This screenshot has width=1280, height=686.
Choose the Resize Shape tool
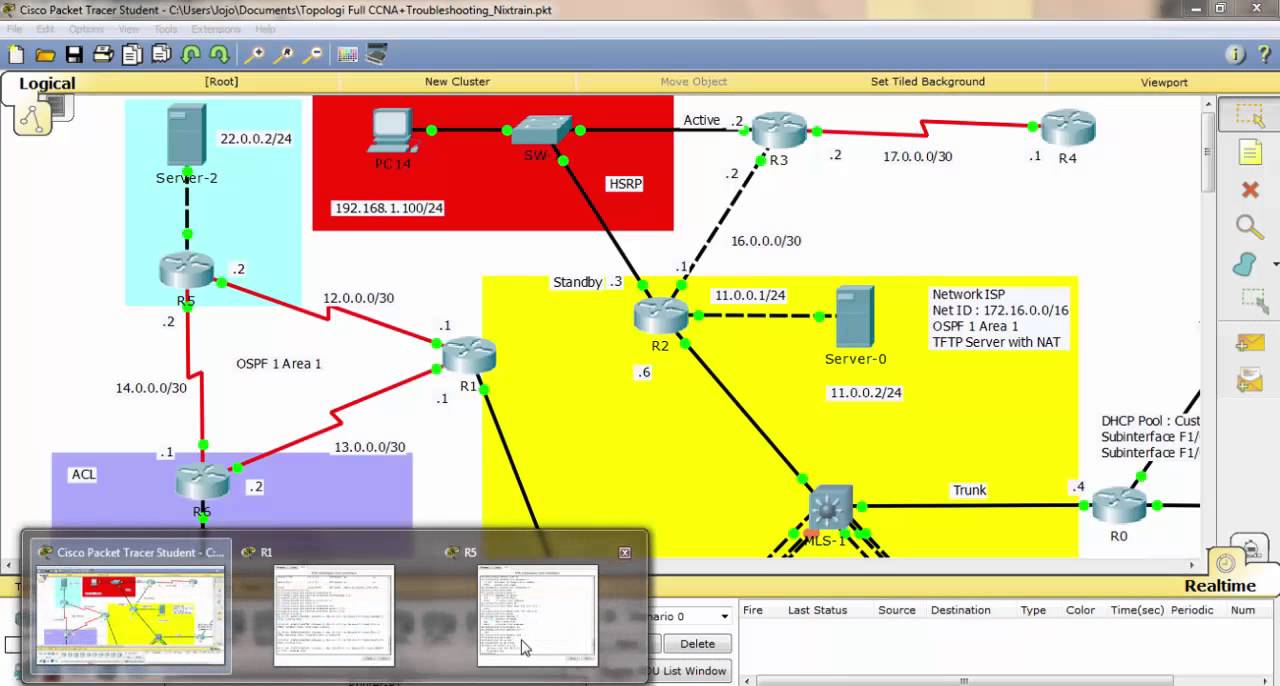pyautogui.click(x=1253, y=300)
